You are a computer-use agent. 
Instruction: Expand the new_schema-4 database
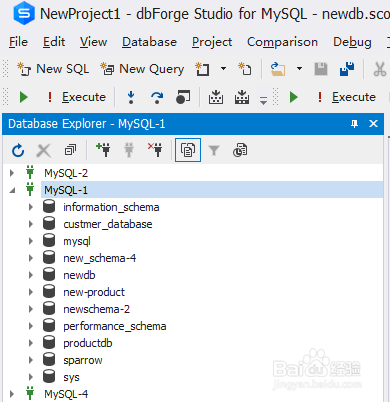pyautogui.click(x=31, y=258)
